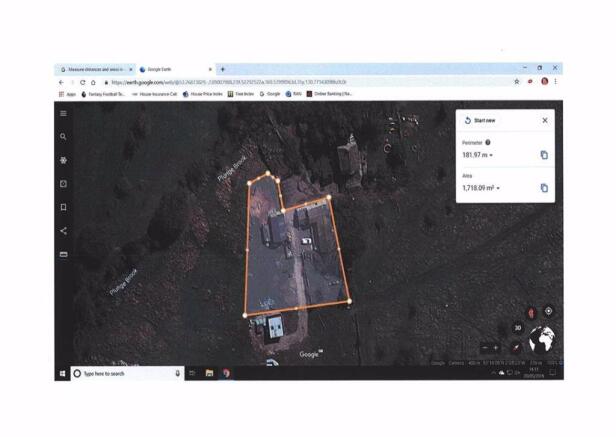Open House Insurance bookmark
616x437 pixels.
coord(154,94)
